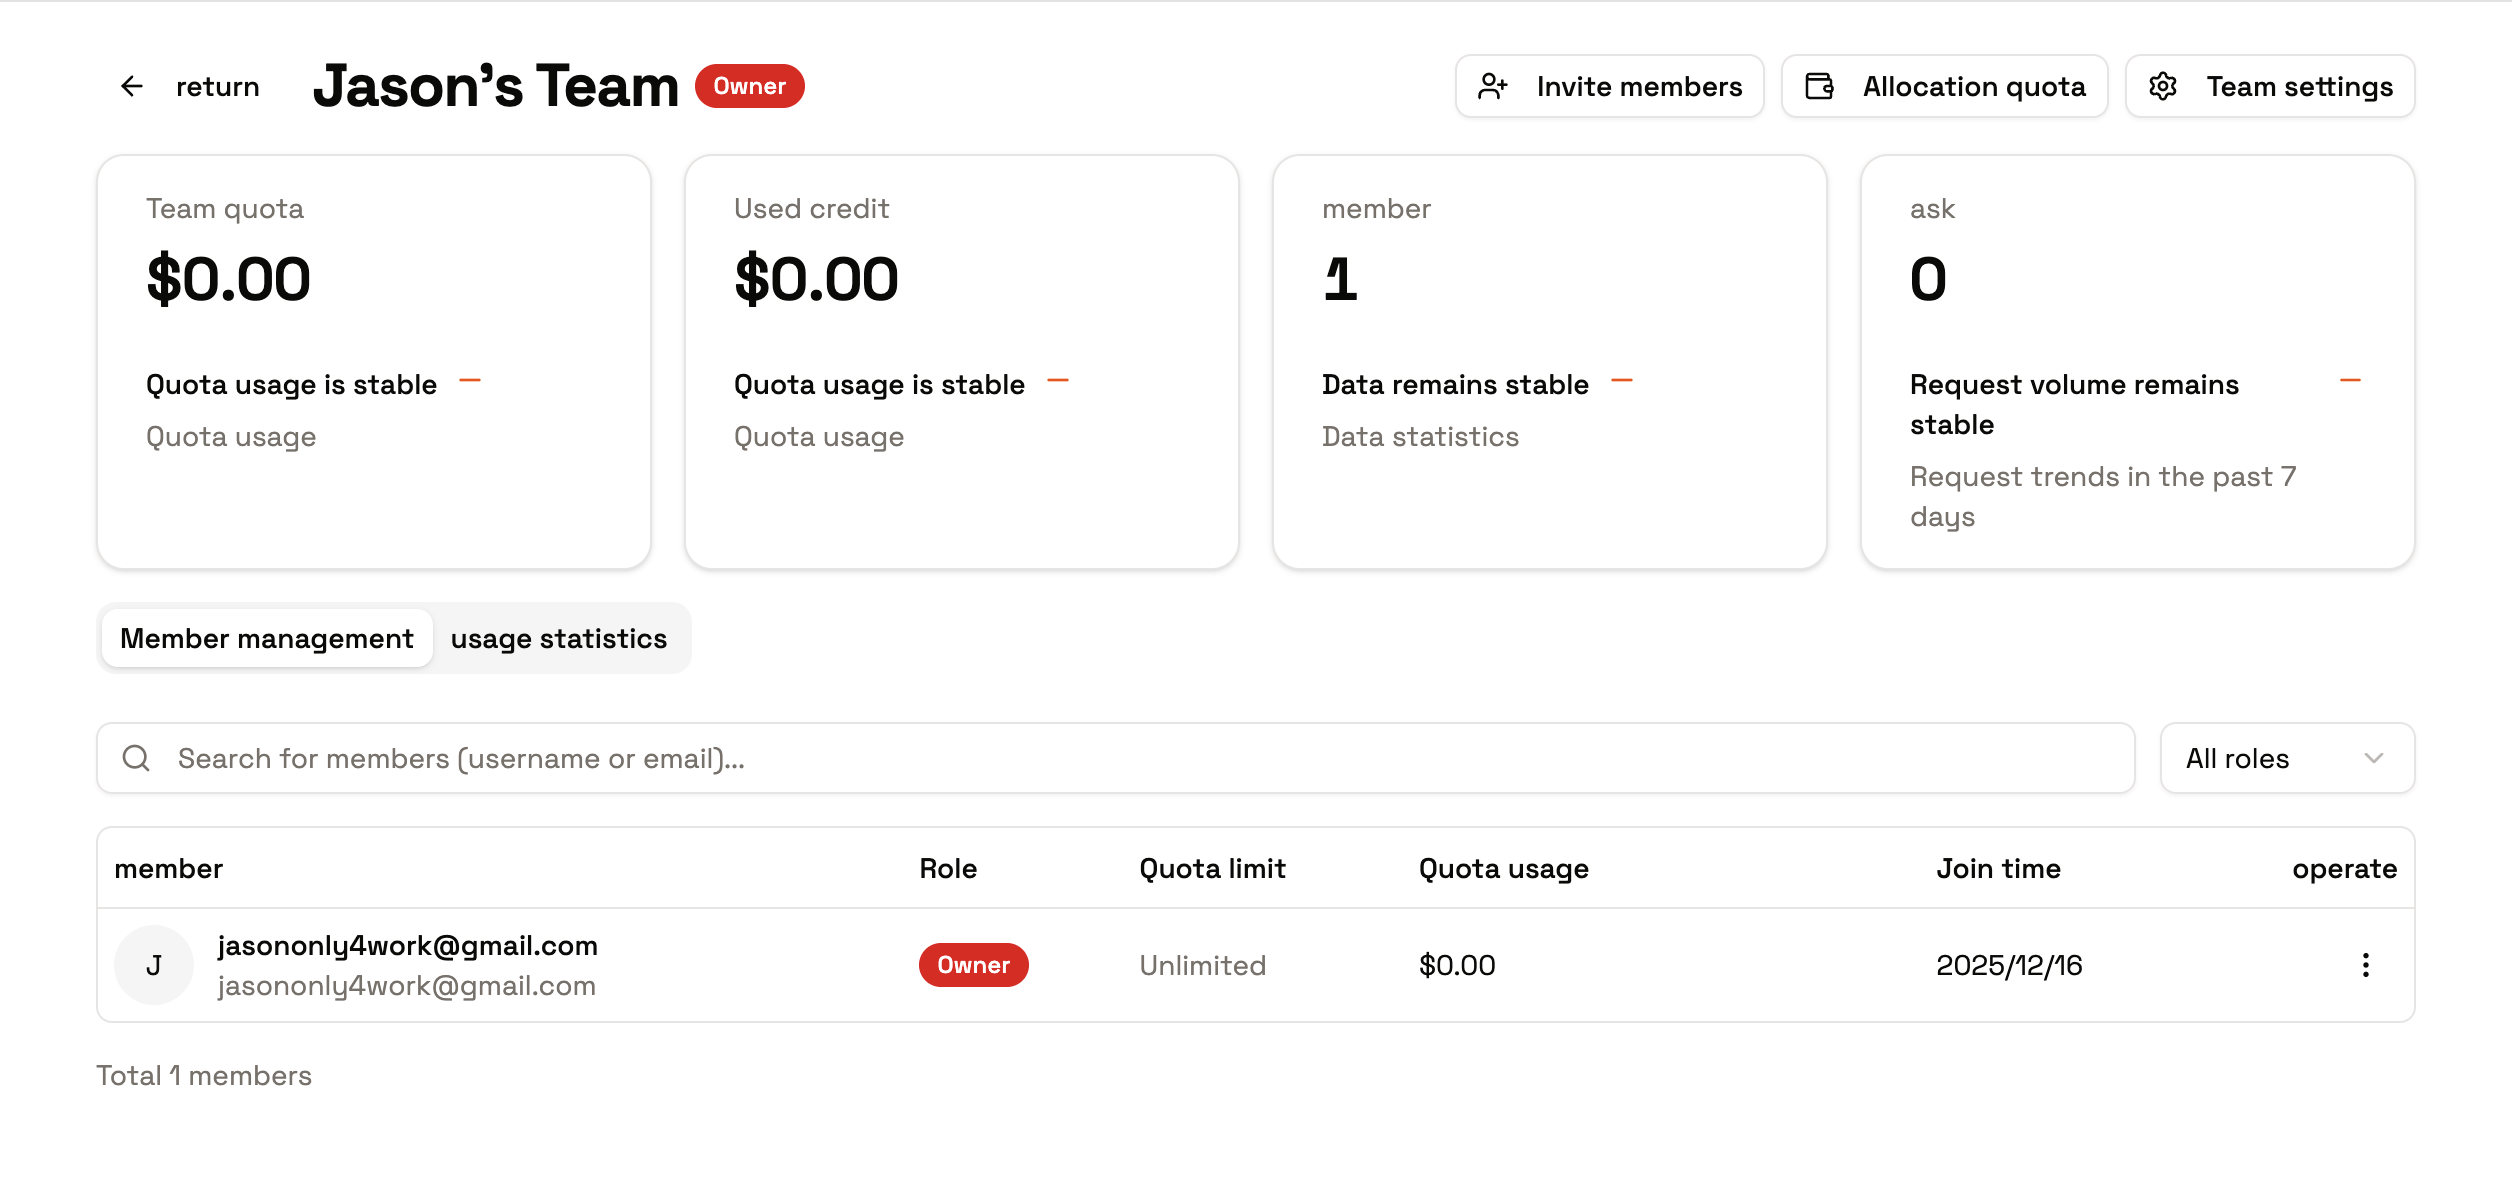2512x1194 pixels.
Task: Click the Quota usage column header
Action: coord(1503,869)
